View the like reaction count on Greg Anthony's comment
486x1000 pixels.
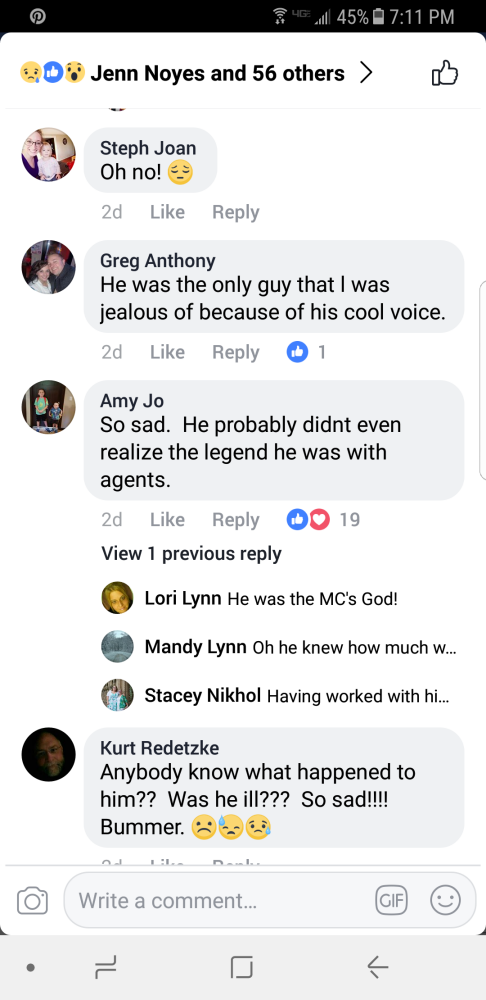(307, 352)
